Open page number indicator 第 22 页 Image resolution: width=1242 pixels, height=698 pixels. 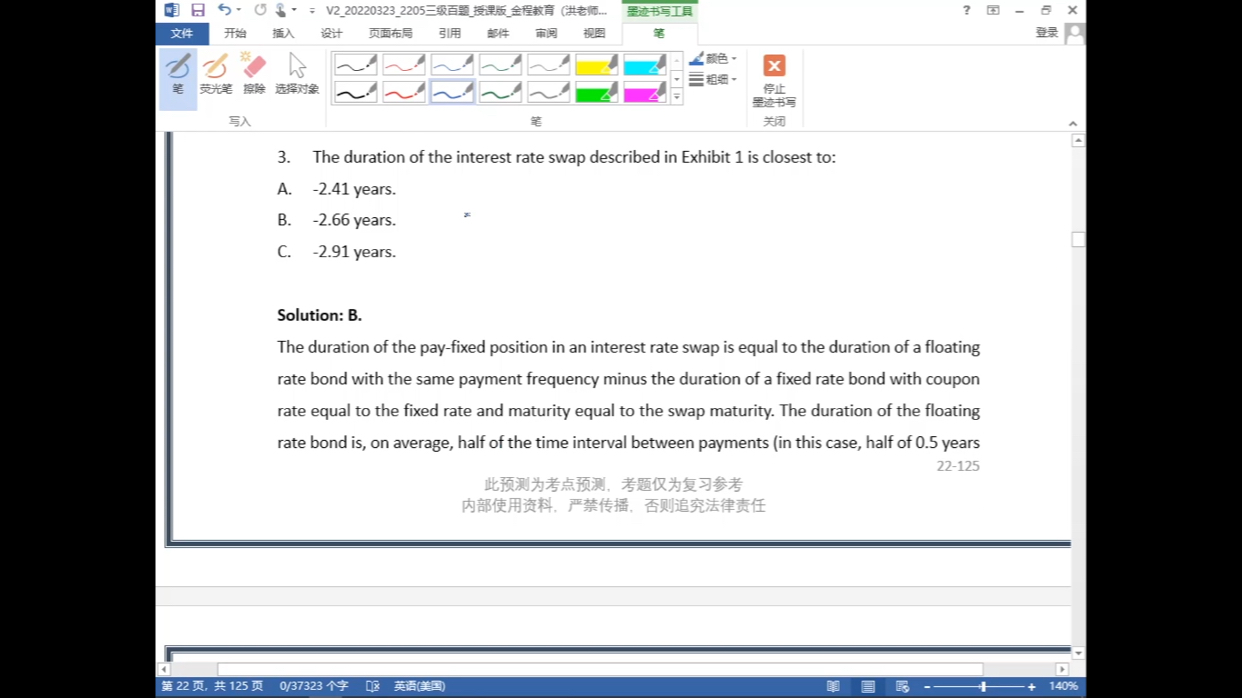(212, 687)
